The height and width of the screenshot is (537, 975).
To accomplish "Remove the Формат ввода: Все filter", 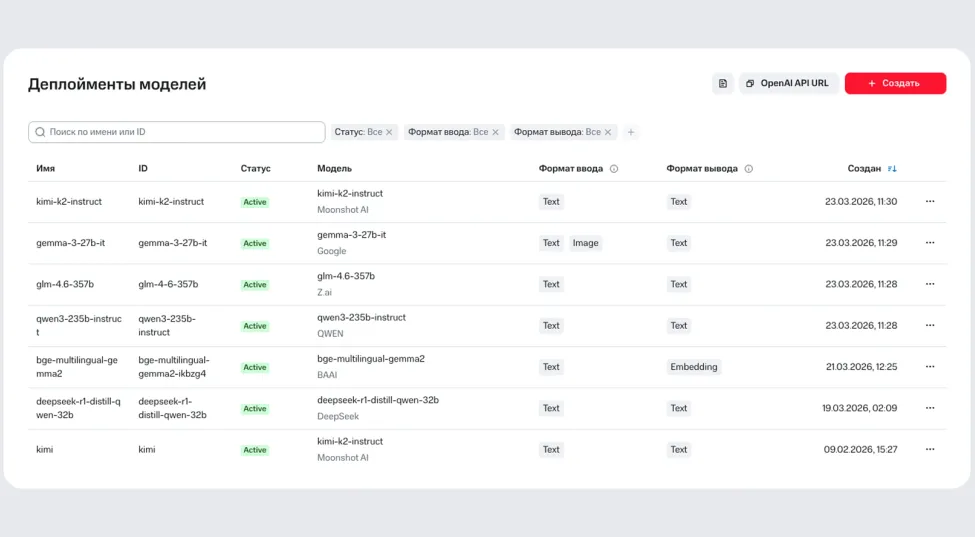I will pyautogui.click(x=495, y=132).
